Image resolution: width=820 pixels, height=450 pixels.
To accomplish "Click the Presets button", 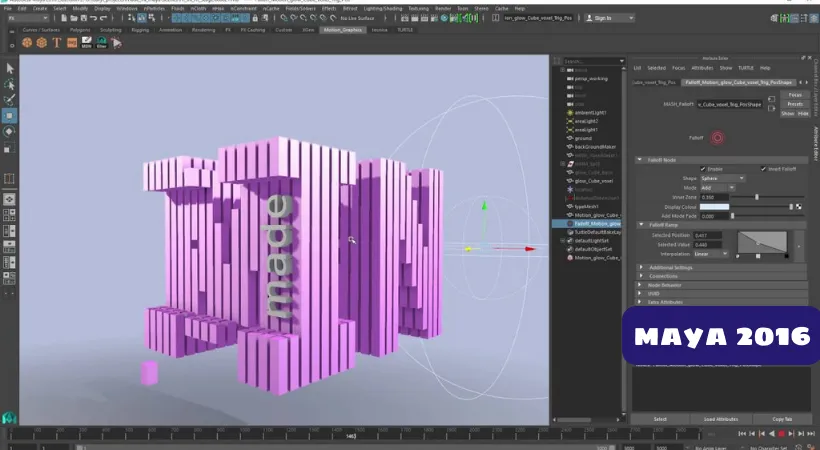I will [794, 104].
